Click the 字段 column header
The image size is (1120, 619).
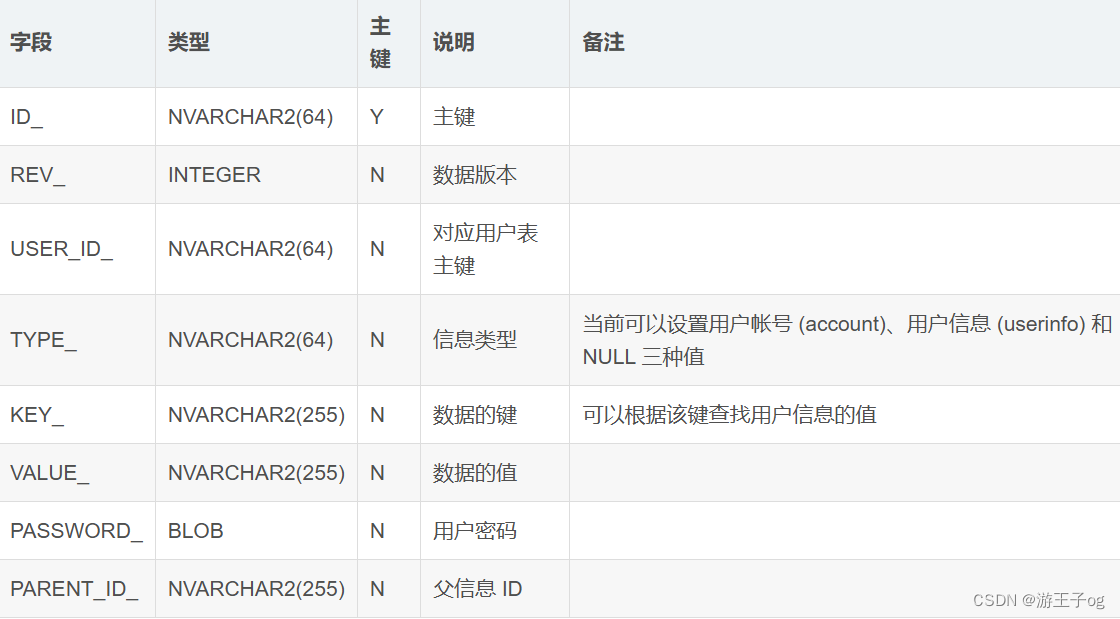(25, 43)
